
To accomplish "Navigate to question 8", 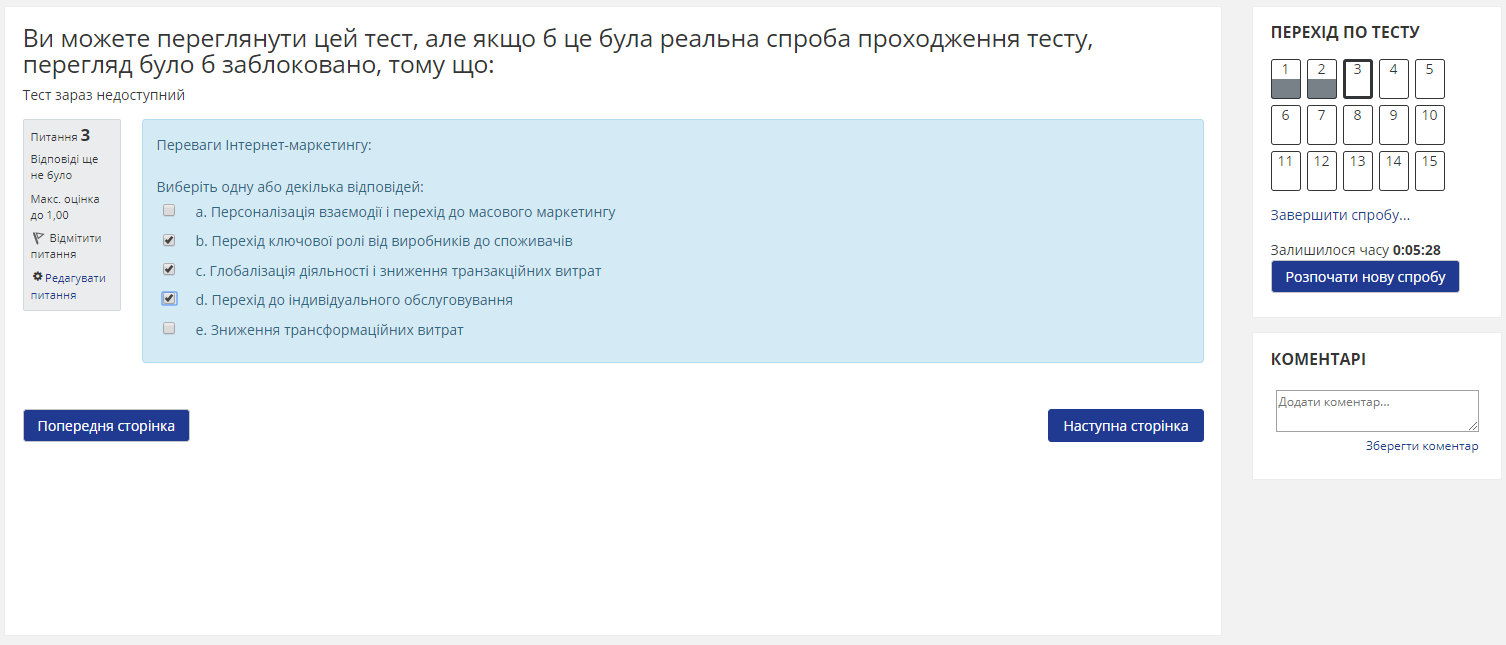I will [1357, 125].
